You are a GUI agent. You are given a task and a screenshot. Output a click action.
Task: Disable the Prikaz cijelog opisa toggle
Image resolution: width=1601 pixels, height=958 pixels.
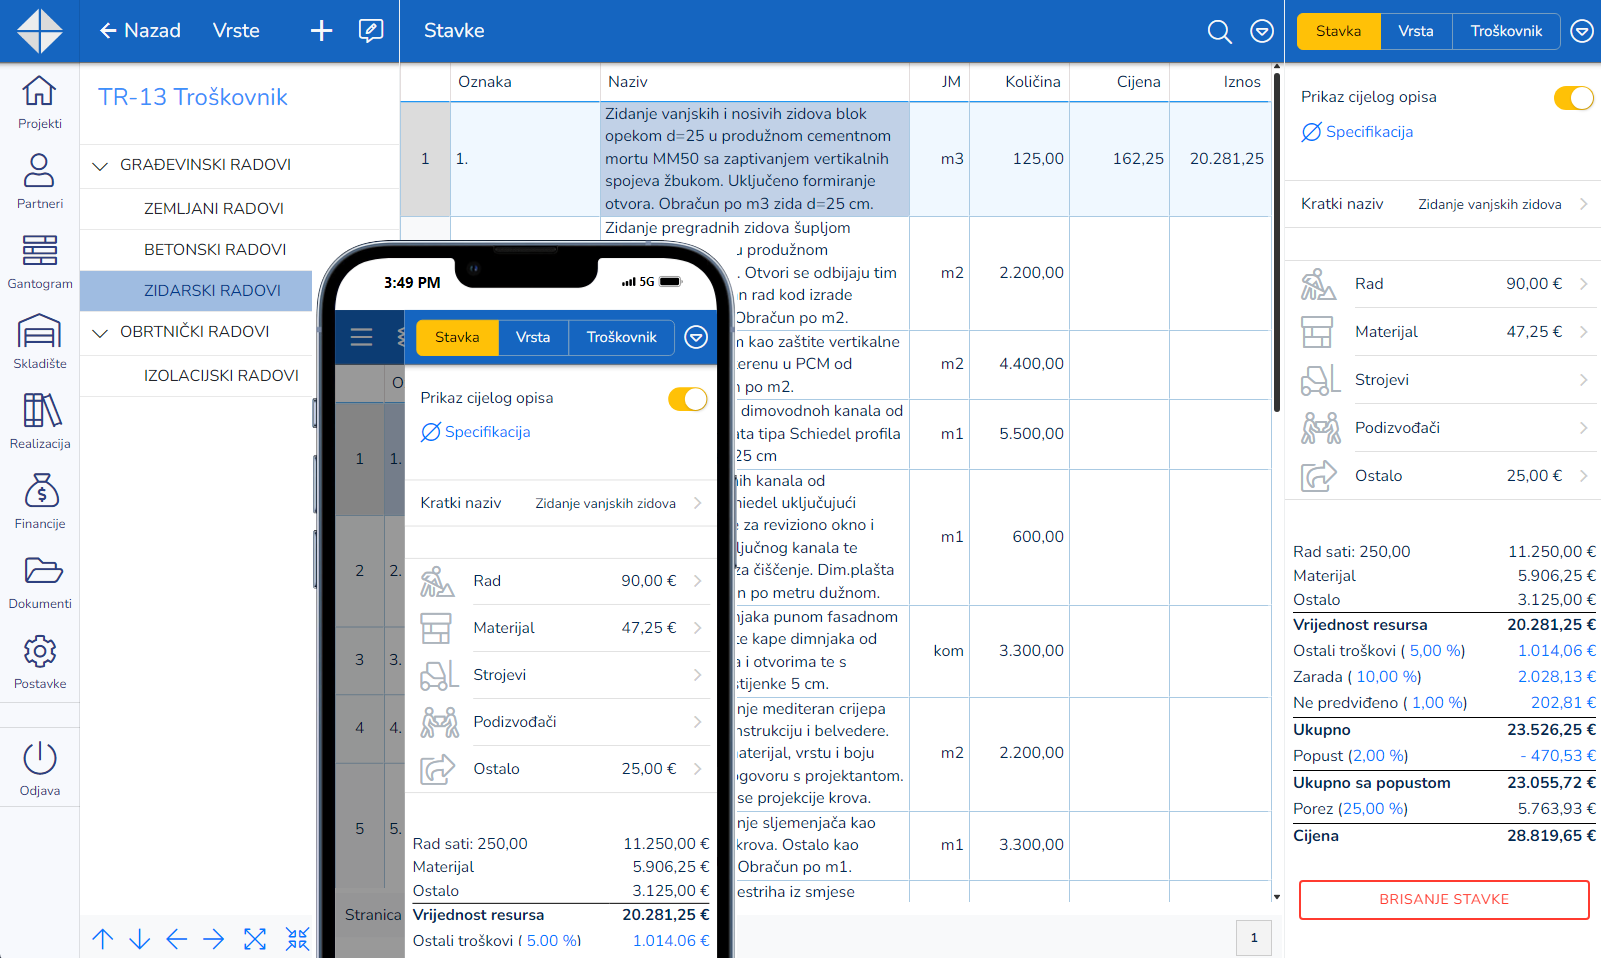click(1573, 97)
